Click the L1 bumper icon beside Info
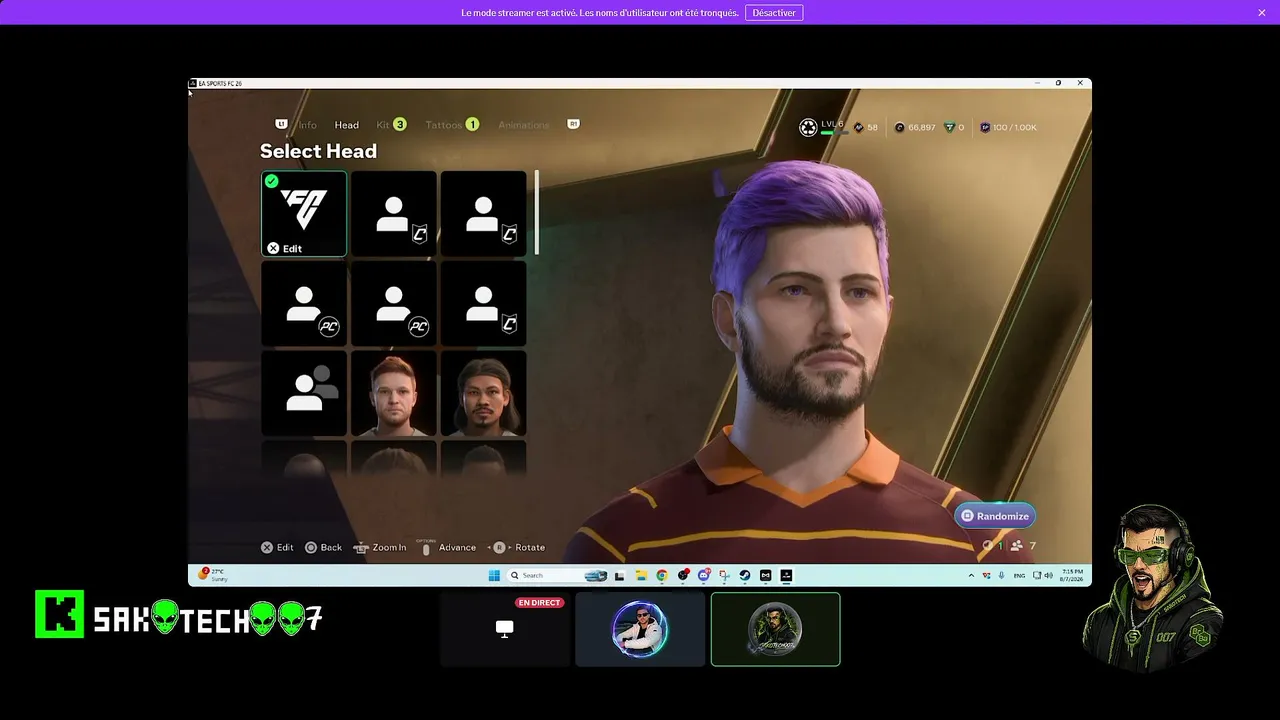This screenshot has height=720, width=1280. pos(281,124)
